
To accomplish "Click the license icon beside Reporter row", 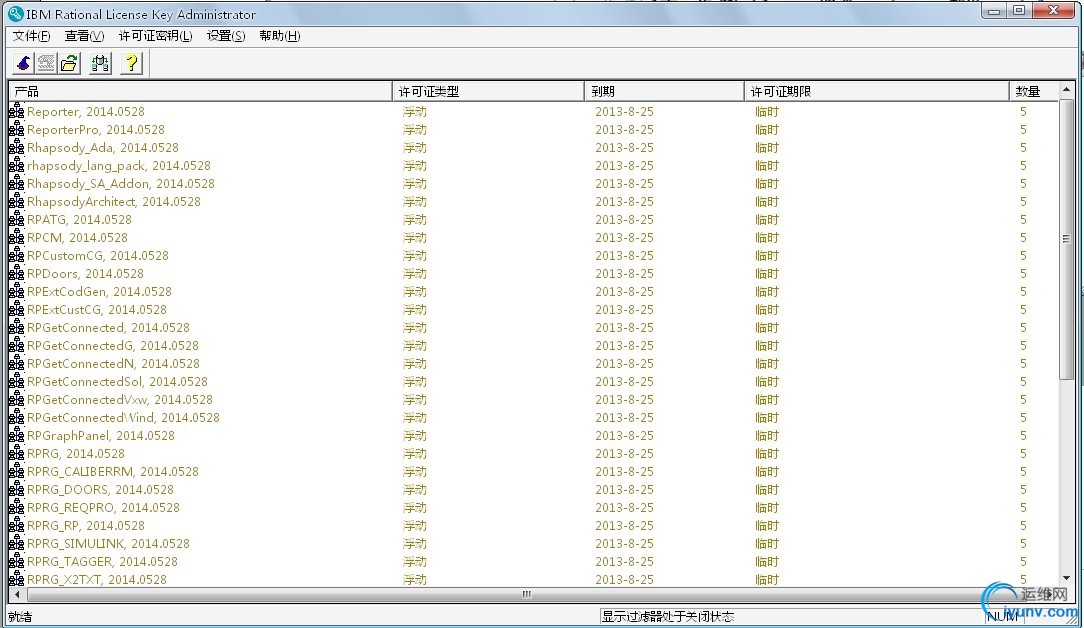I will click(x=17, y=111).
